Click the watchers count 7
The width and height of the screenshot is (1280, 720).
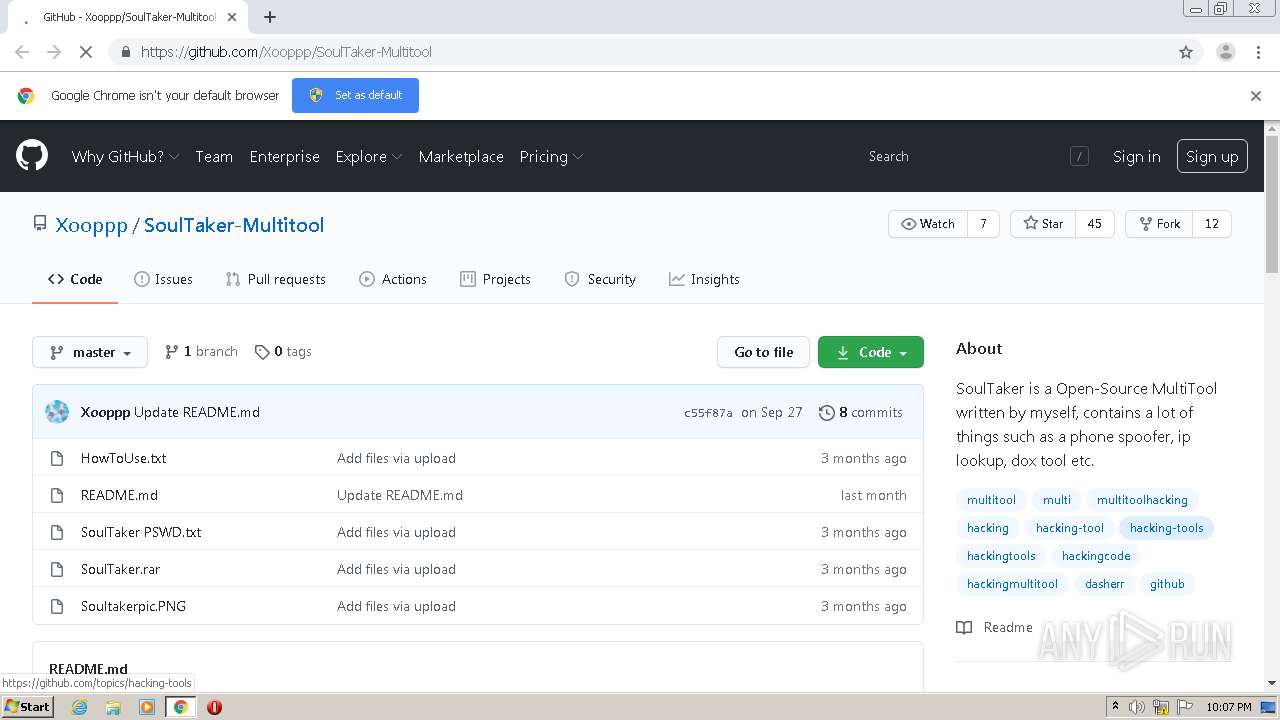[x=983, y=224]
